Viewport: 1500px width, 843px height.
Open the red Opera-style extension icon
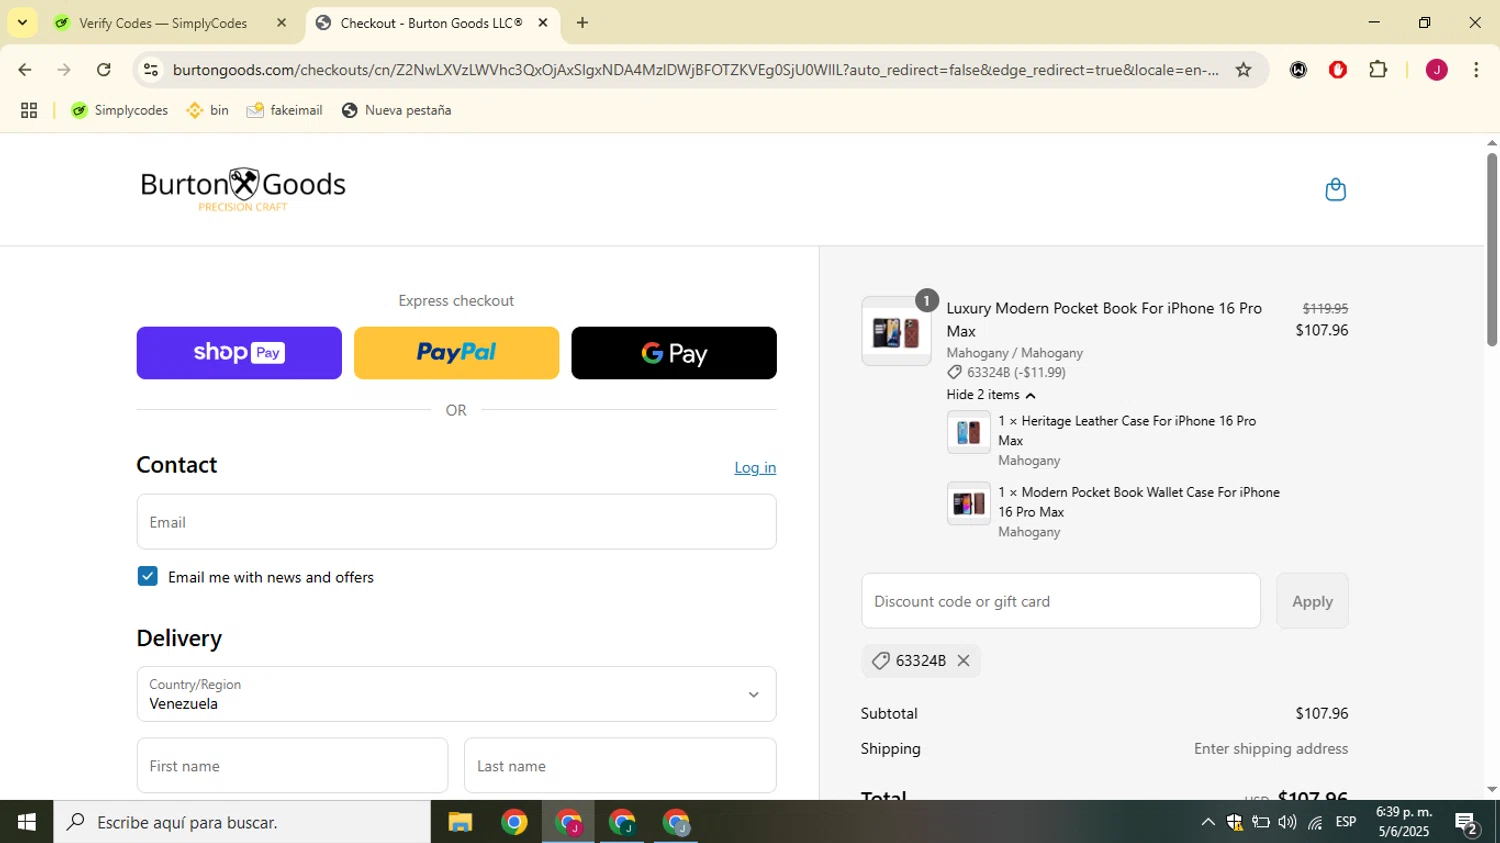pyautogui.click(x=1338, y=70)
